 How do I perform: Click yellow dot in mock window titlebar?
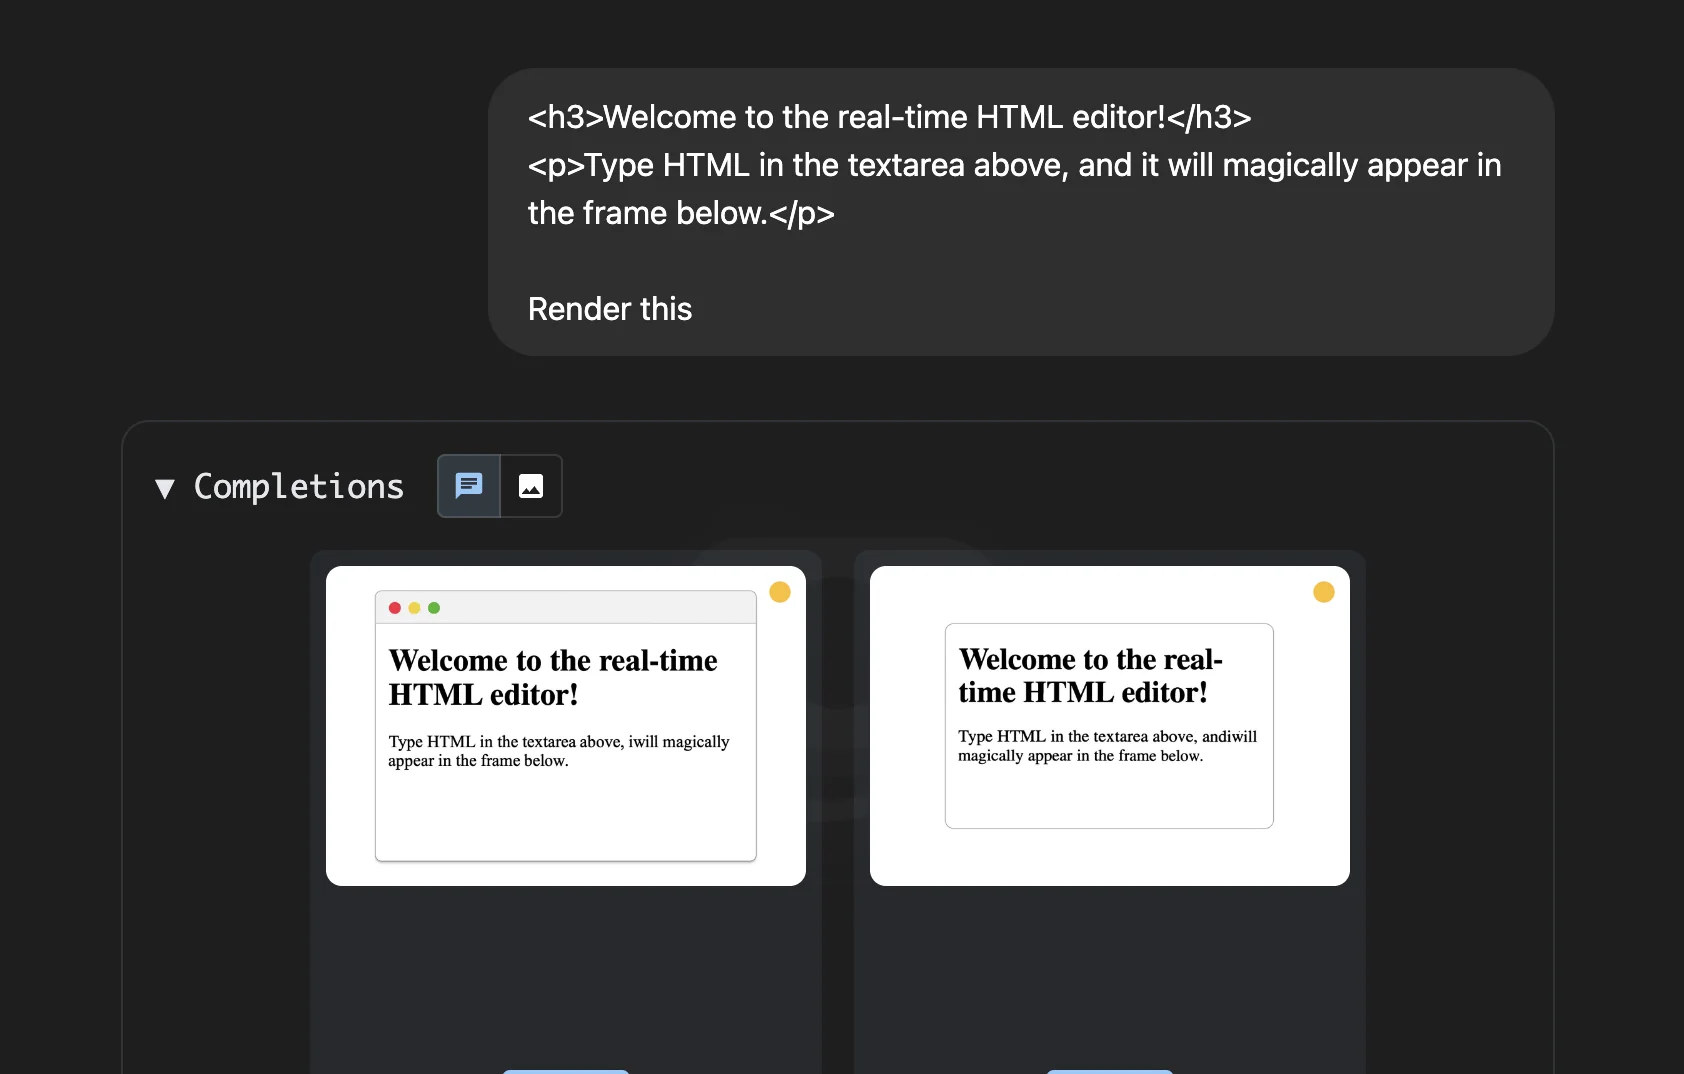pos(414,608)
